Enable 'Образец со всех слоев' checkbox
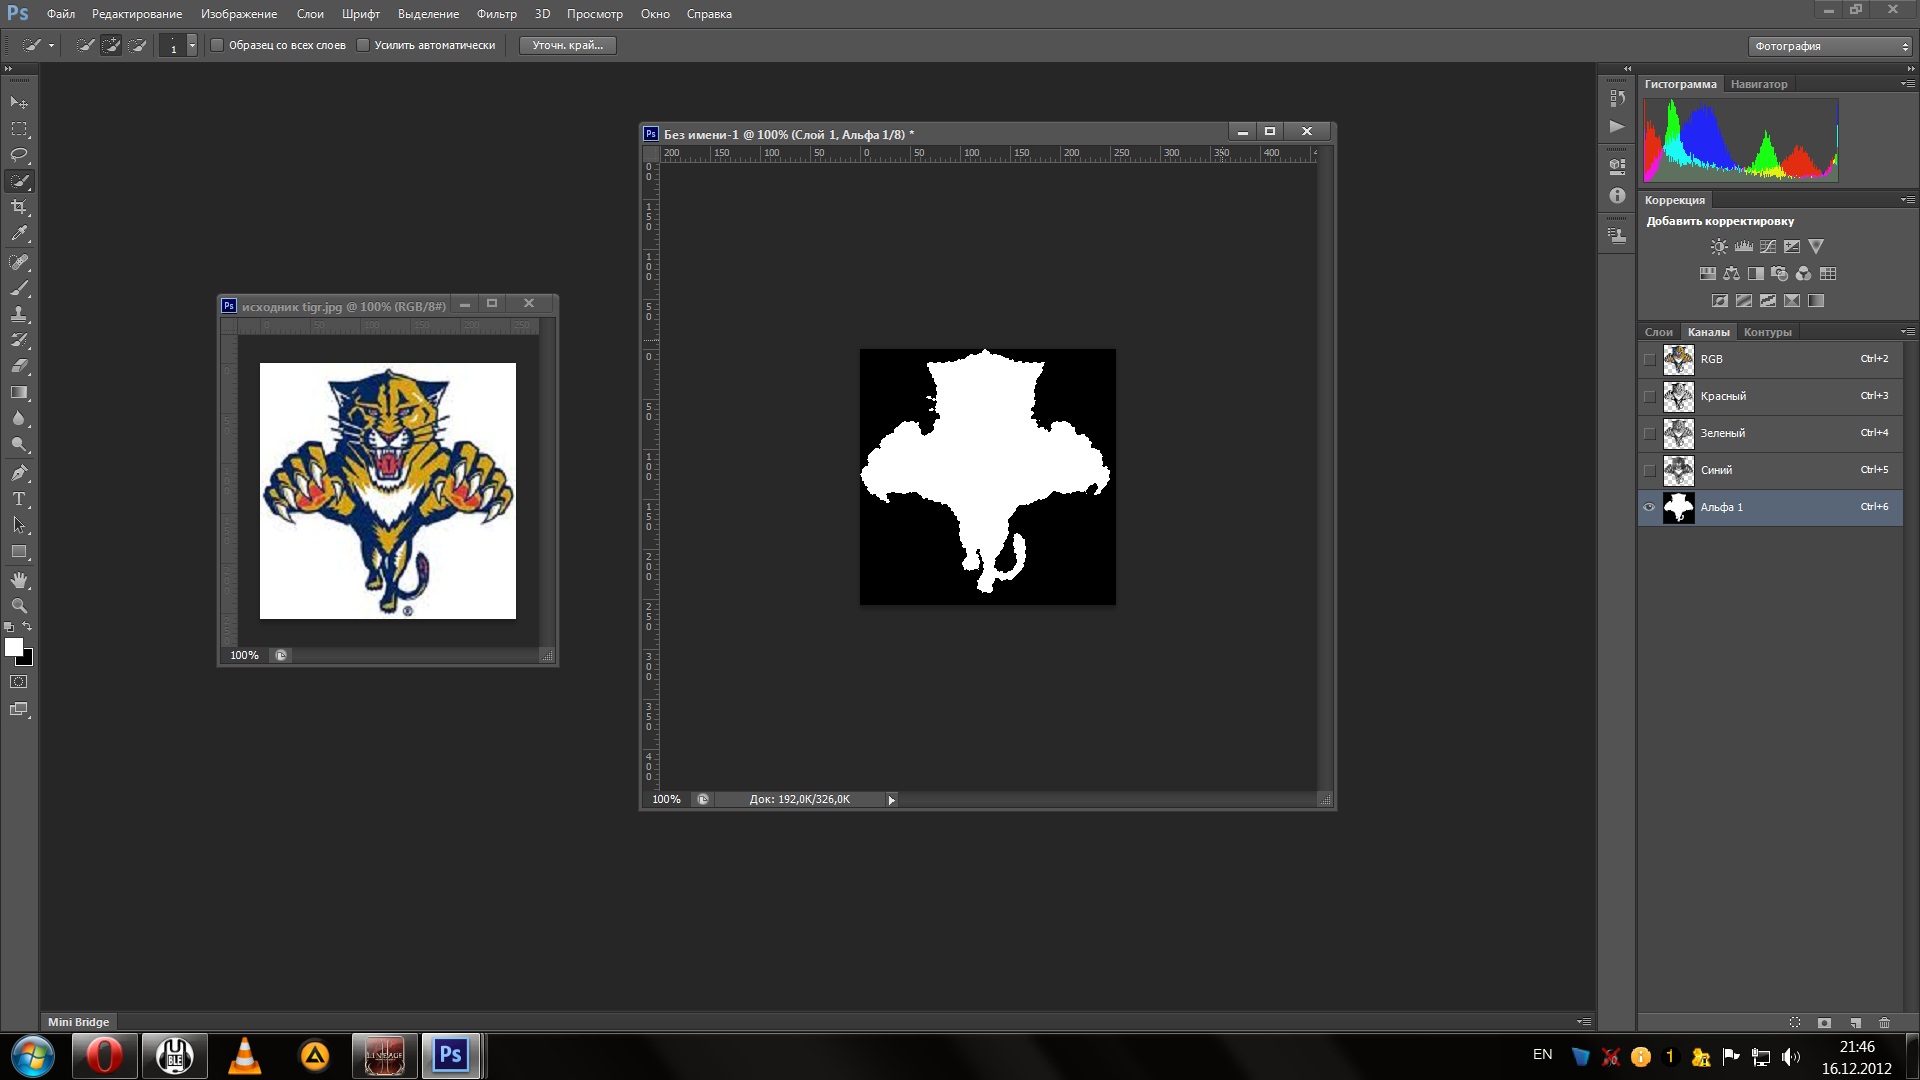1920x1080 pixels. tap(217, 45)
